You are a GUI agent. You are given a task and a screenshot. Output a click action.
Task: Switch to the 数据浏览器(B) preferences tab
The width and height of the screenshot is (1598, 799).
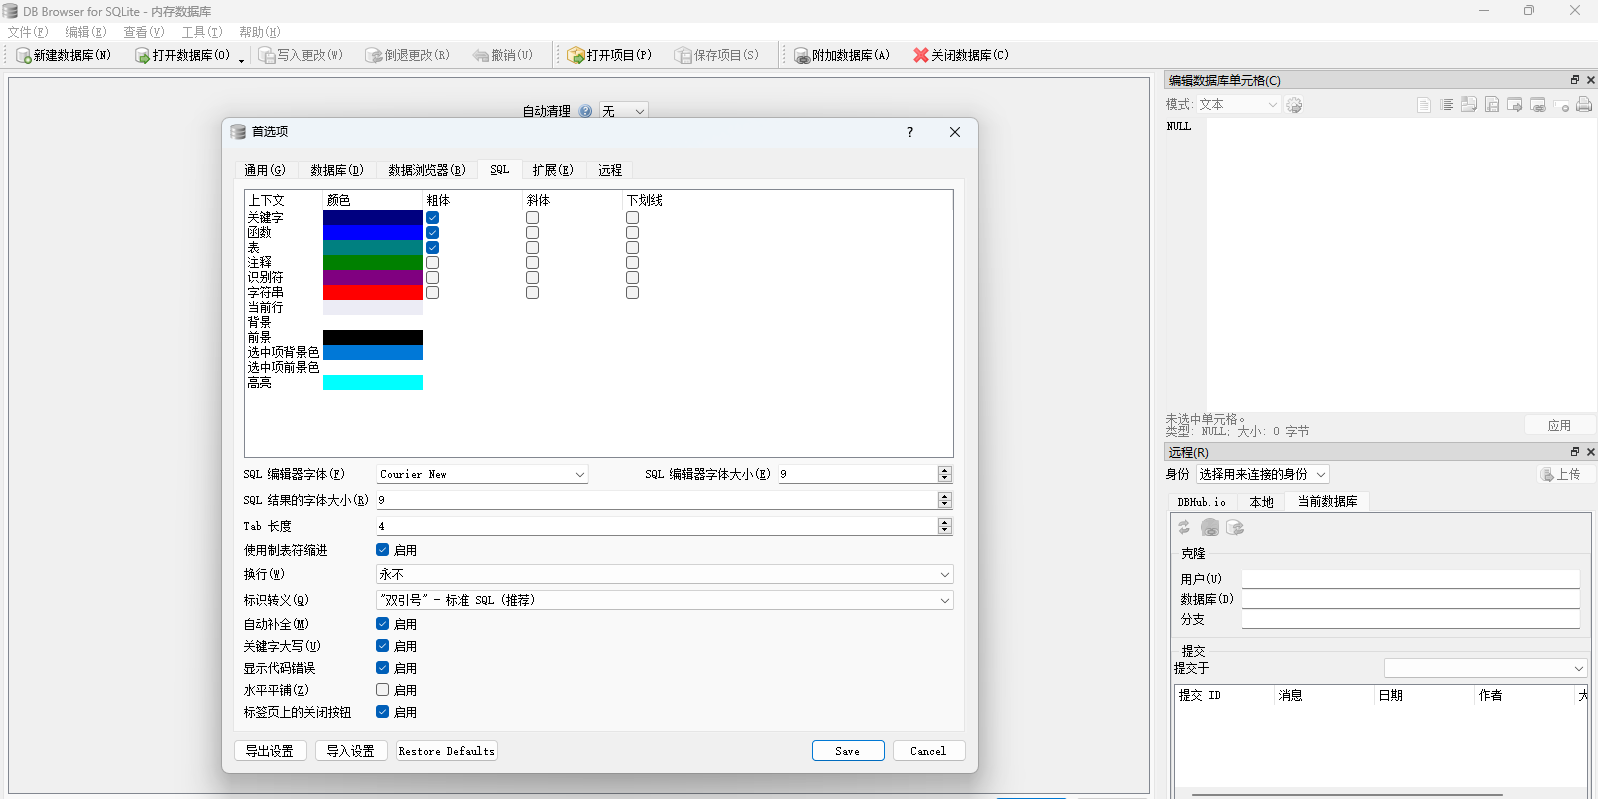(427, 170)
